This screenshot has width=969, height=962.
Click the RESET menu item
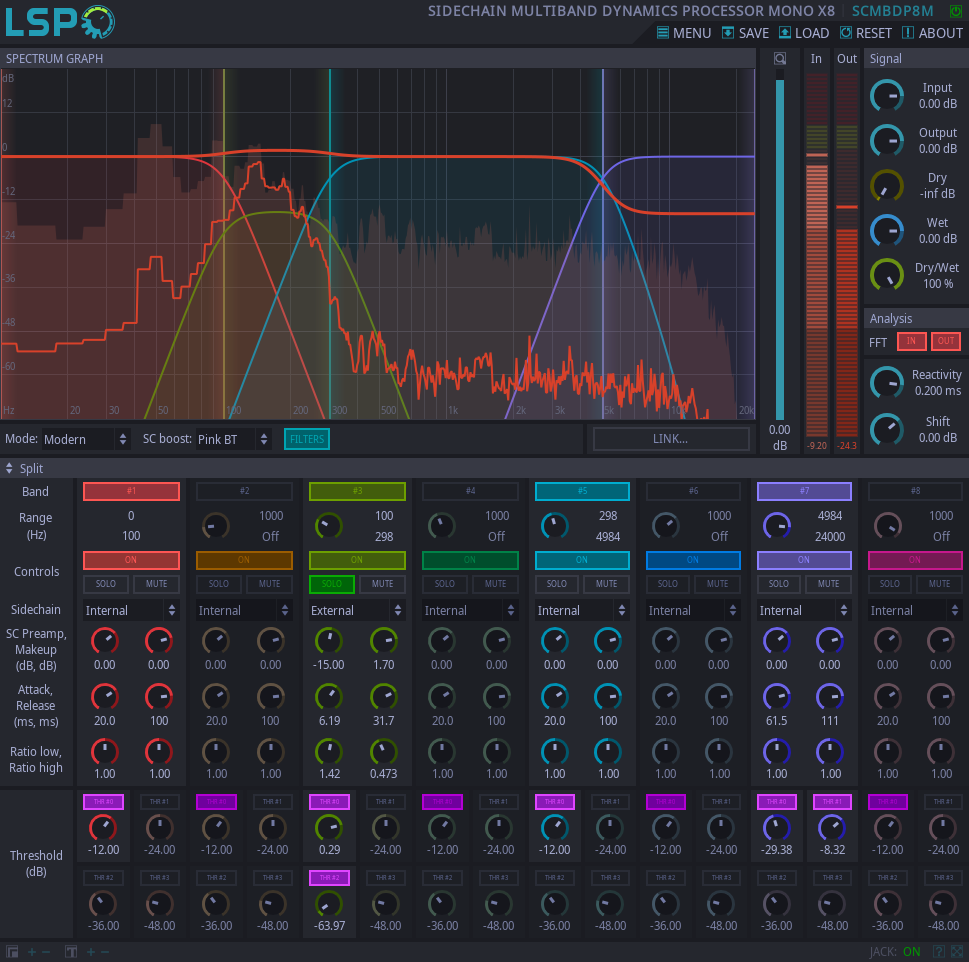[865, 33]
